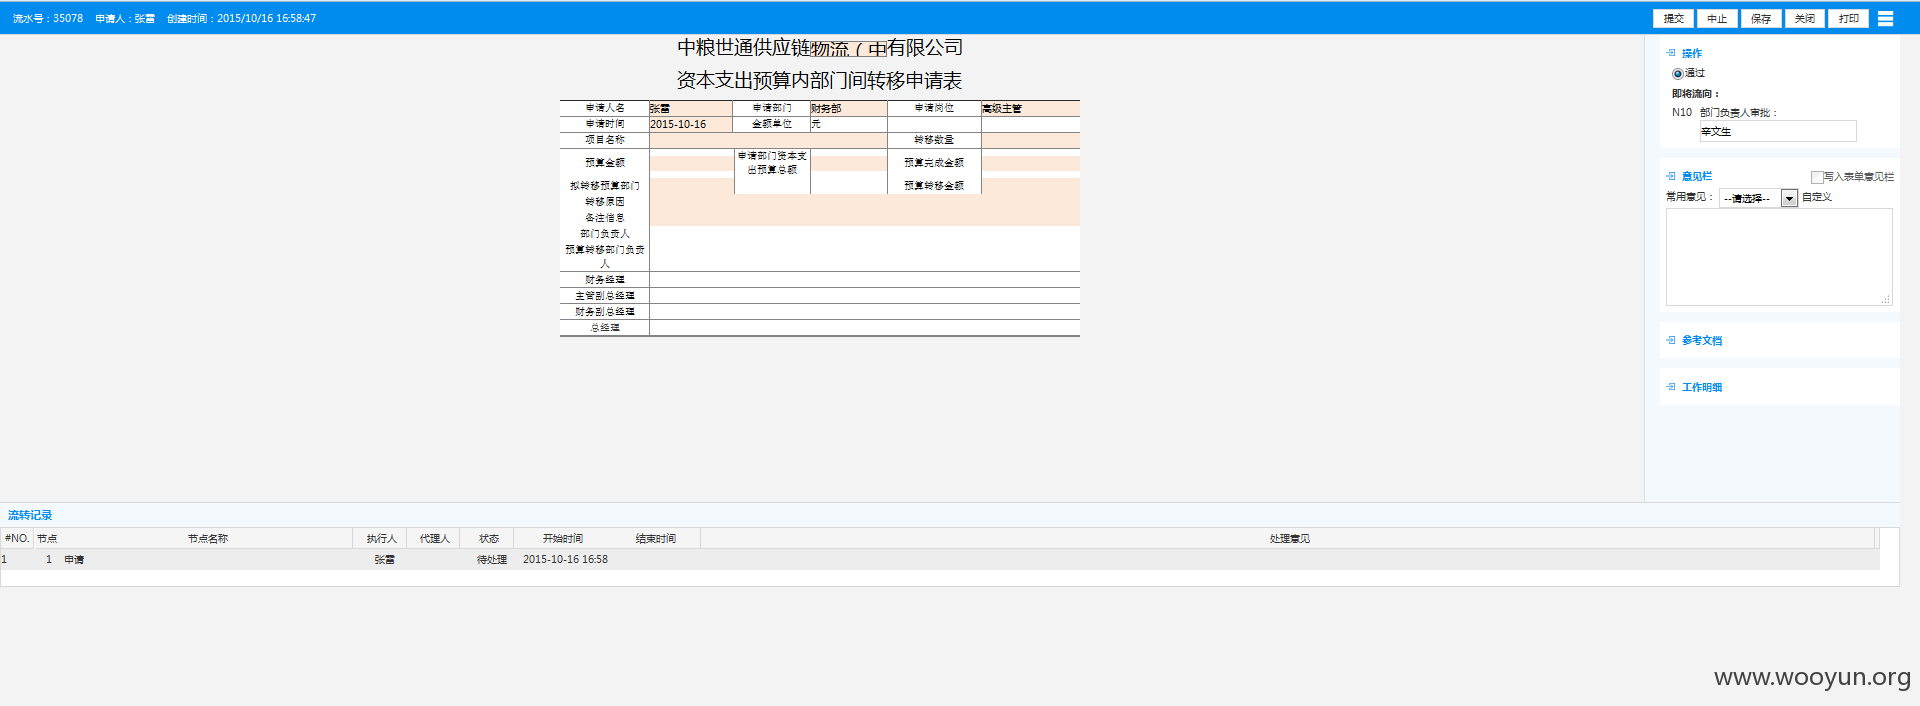
Task: Click the 中止 button
Action: [x=1717, y=18]
